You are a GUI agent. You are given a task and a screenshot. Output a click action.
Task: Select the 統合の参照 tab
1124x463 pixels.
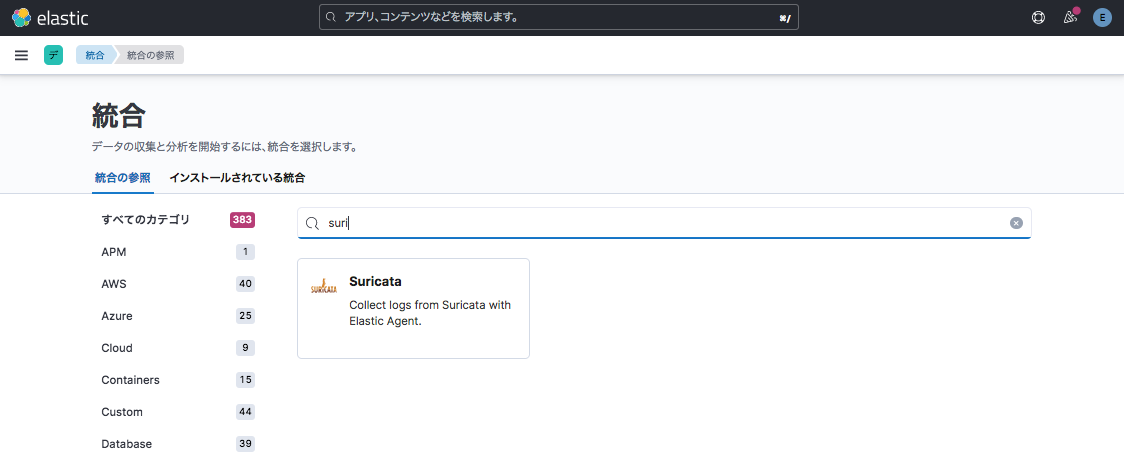pyautogui.click(x=122, y=178)
